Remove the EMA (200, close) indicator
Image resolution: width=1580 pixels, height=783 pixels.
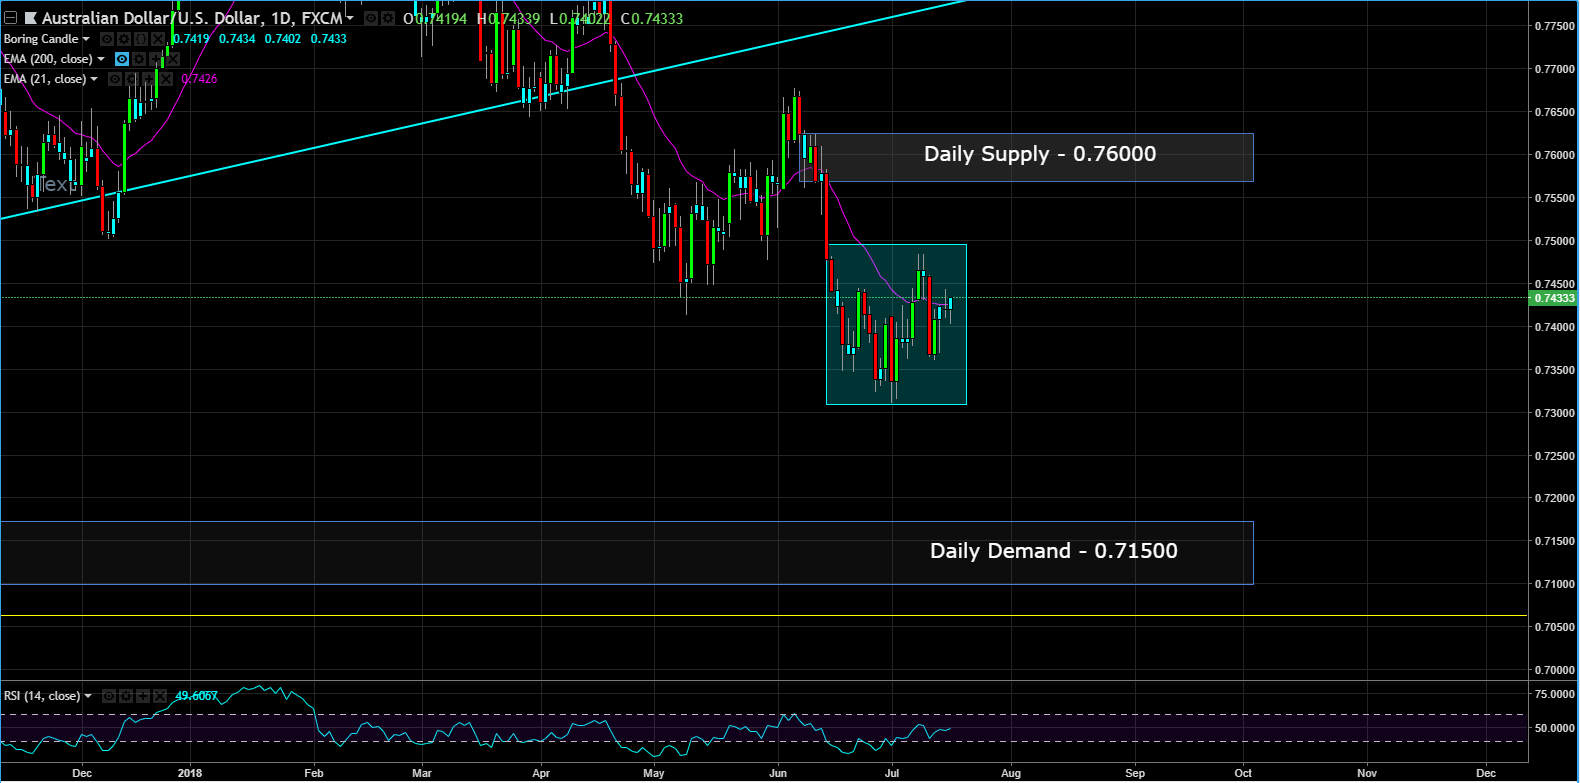coord(173,59)
